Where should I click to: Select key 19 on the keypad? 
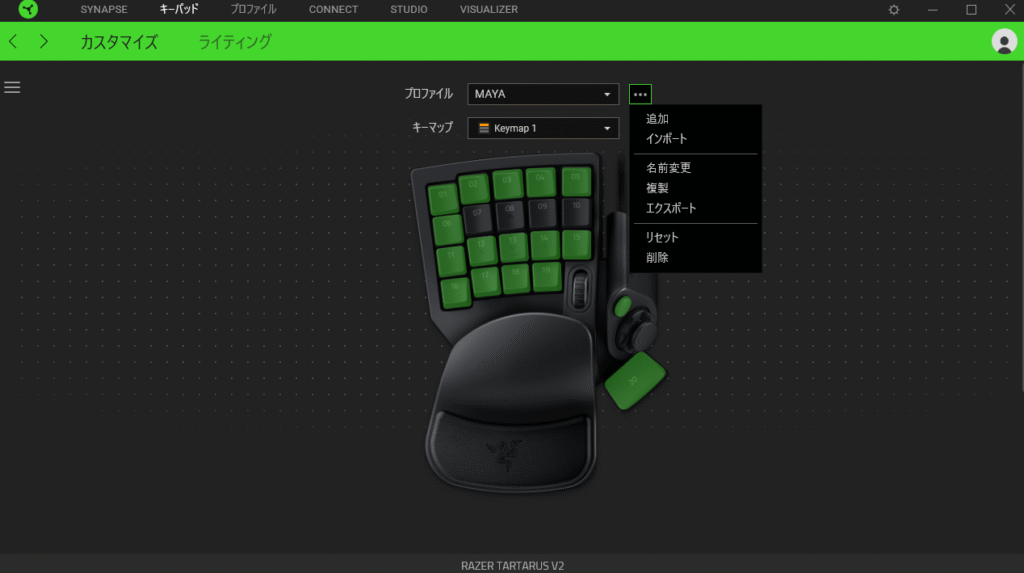click(x=547, y=275)
